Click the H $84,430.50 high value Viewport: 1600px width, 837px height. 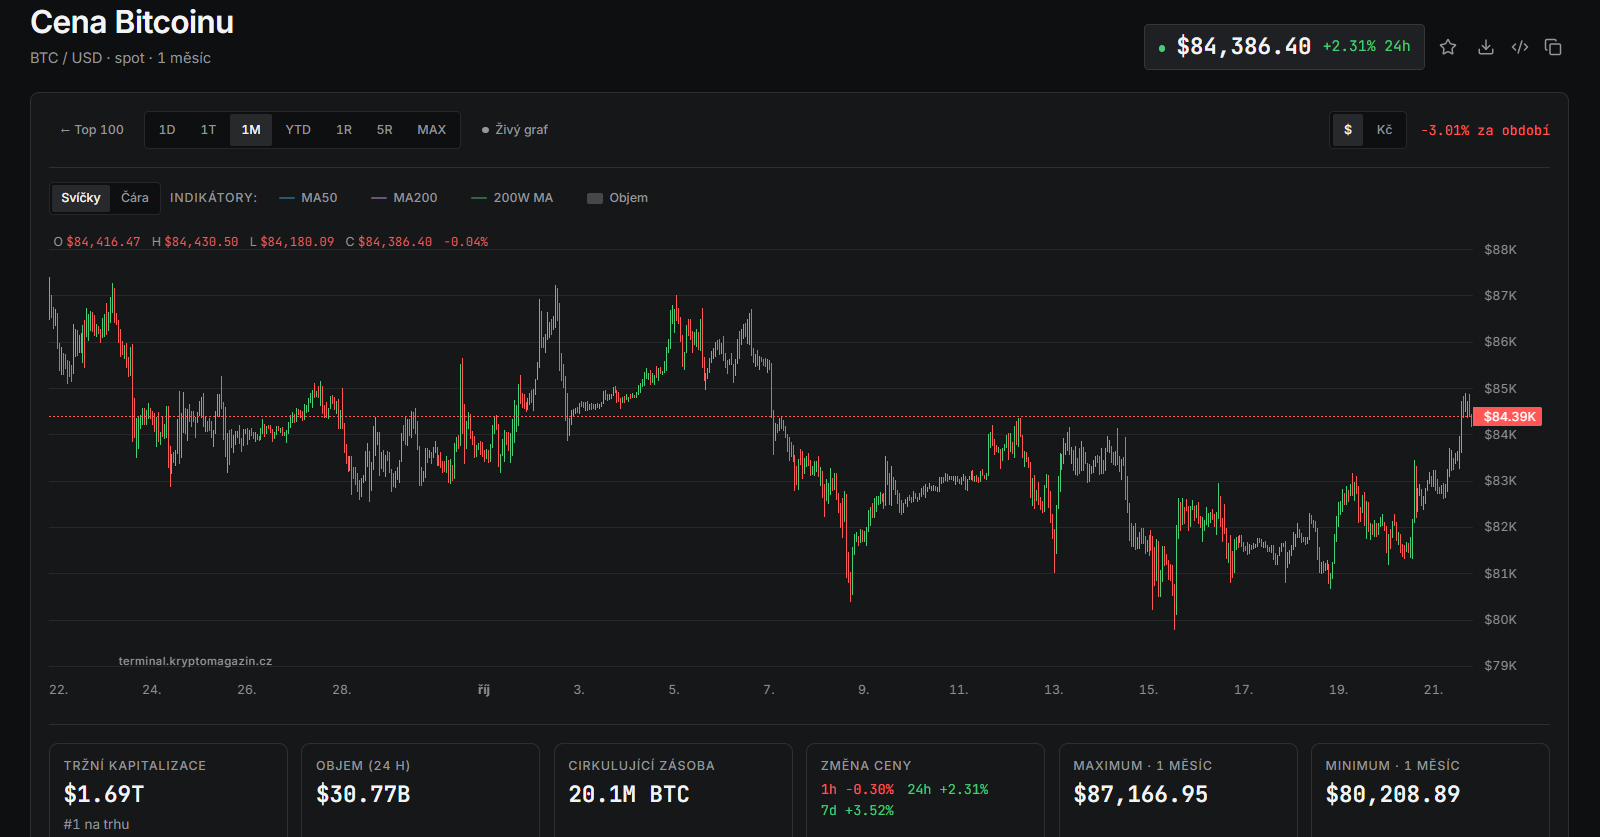pyautogui.click(x=195, y=242)
